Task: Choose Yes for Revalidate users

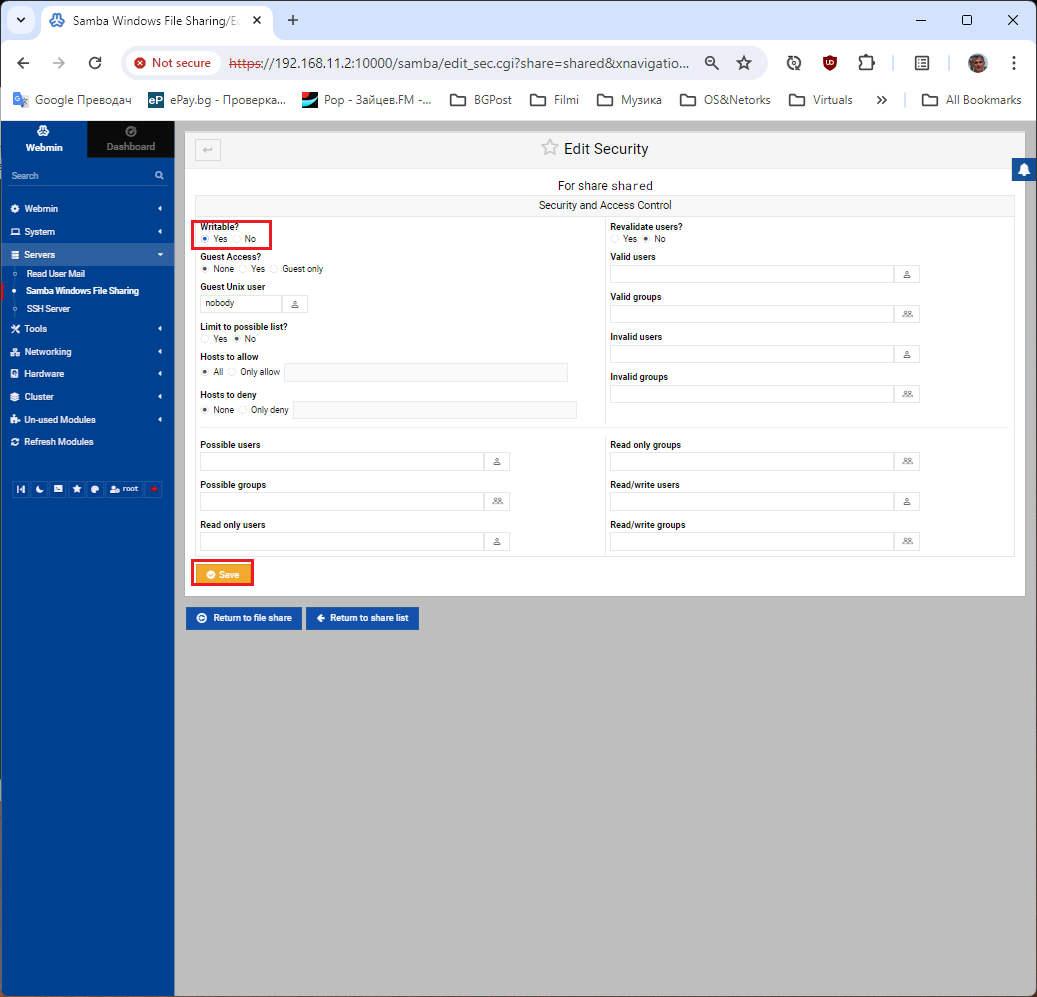Action: click(615, 239)
